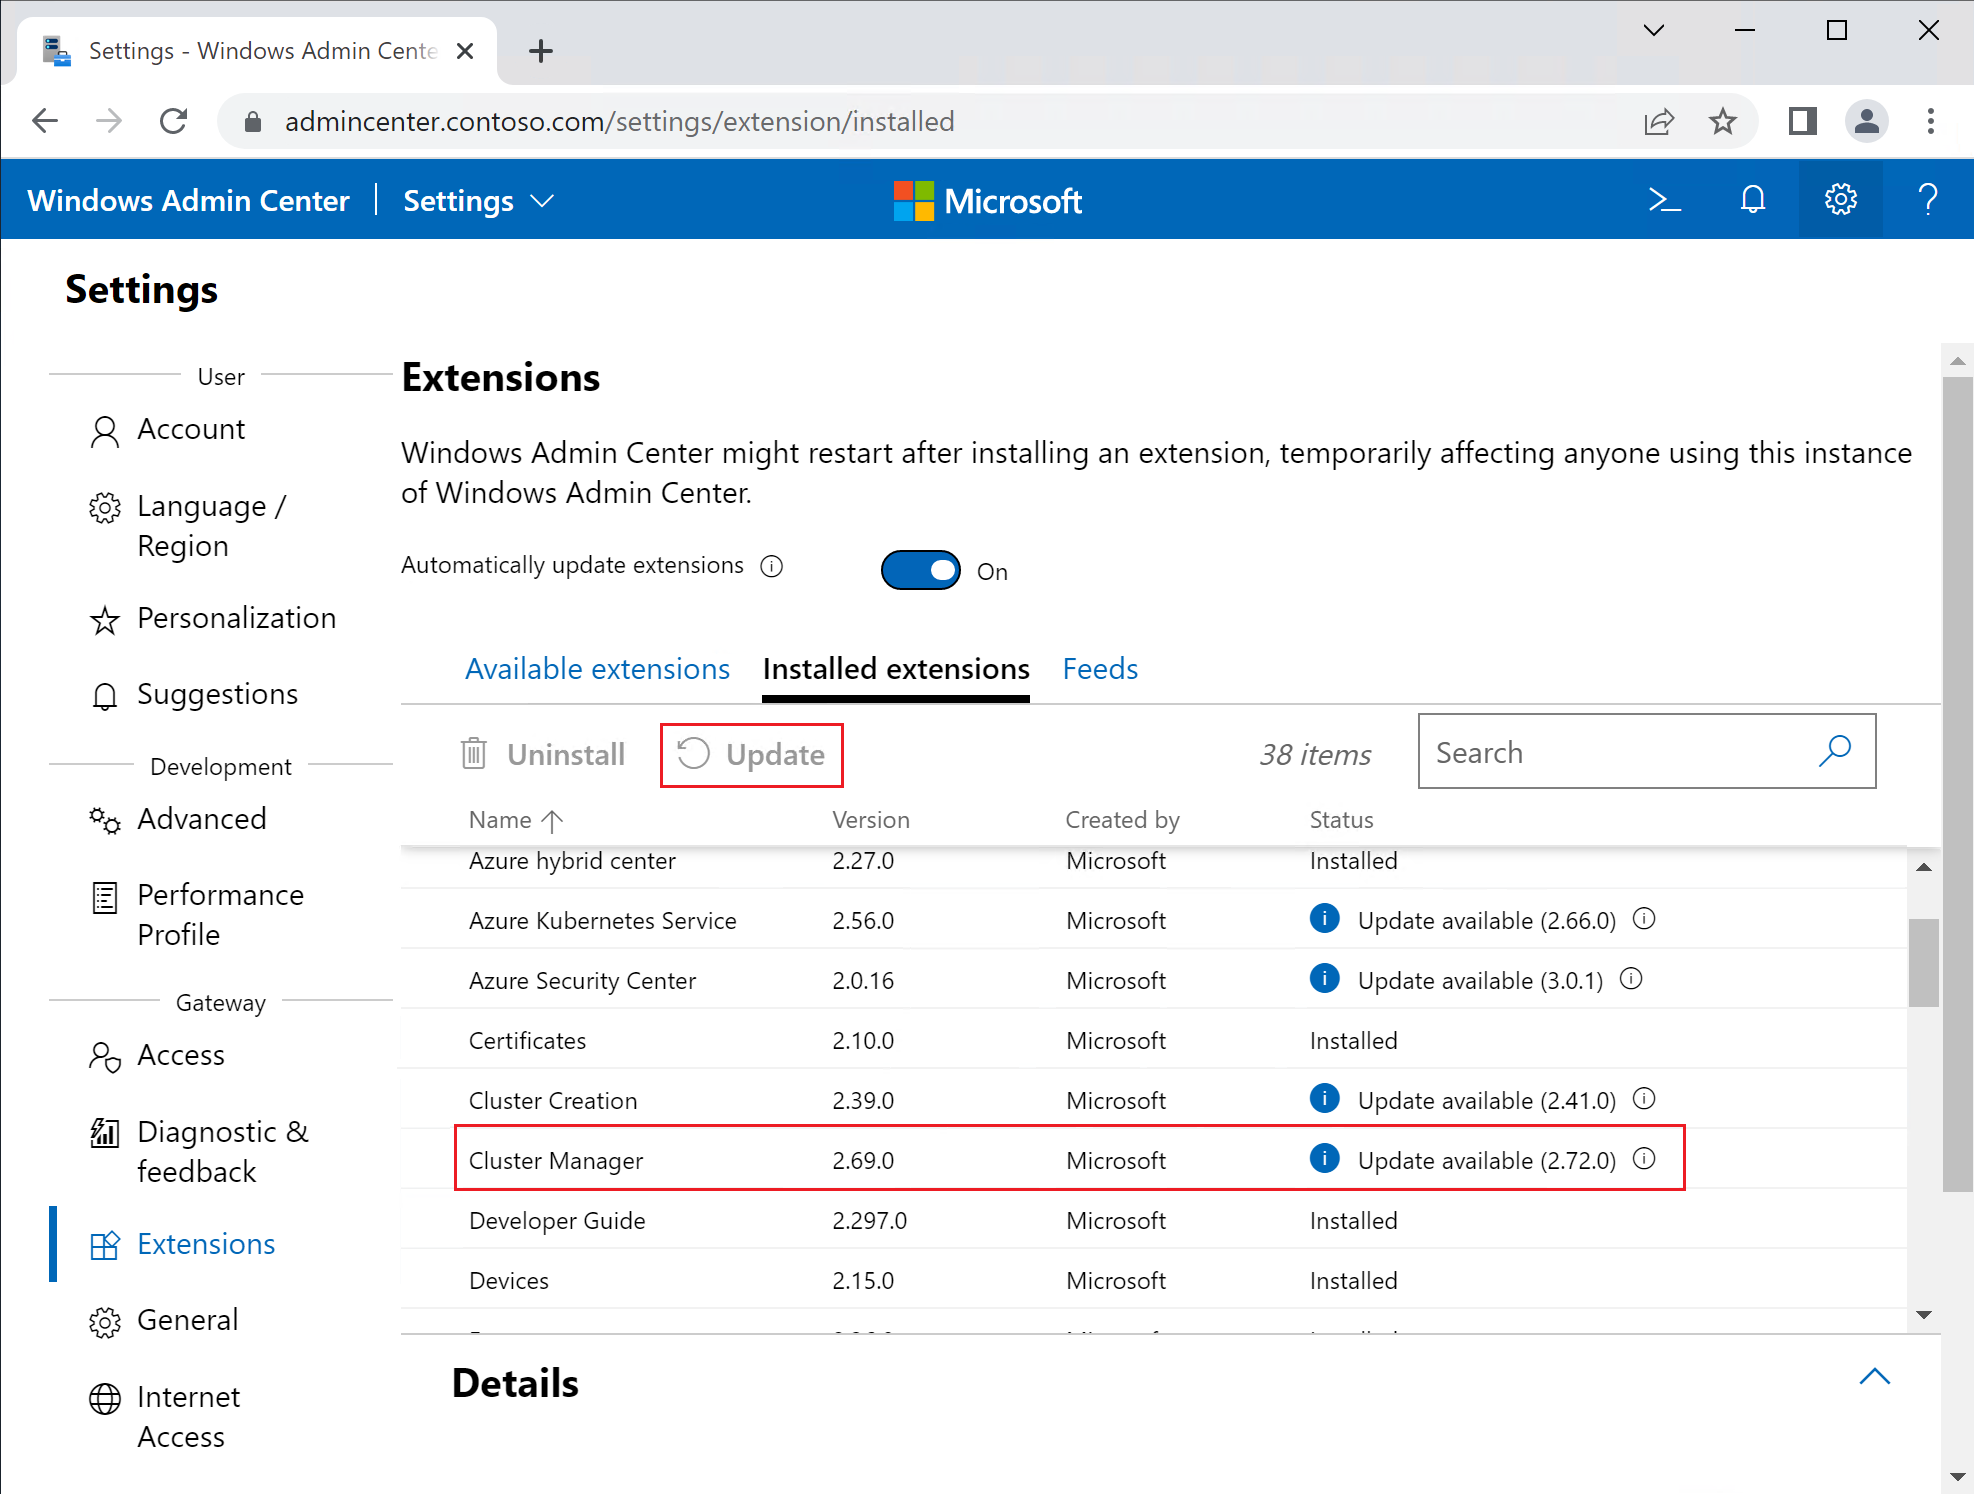Go to Windows Admin Center home
The width and height of the screenshot is (1974, 1494).
coord(189,201)
